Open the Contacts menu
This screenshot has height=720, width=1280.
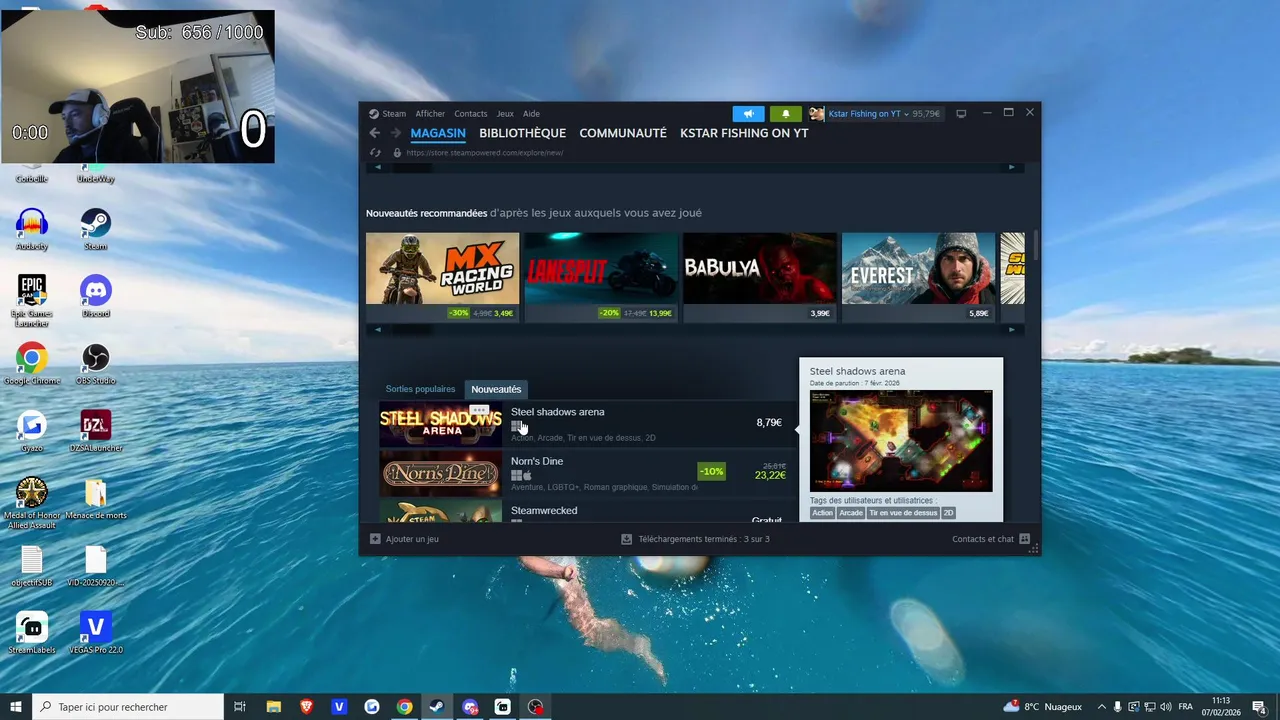coord(470,114)
